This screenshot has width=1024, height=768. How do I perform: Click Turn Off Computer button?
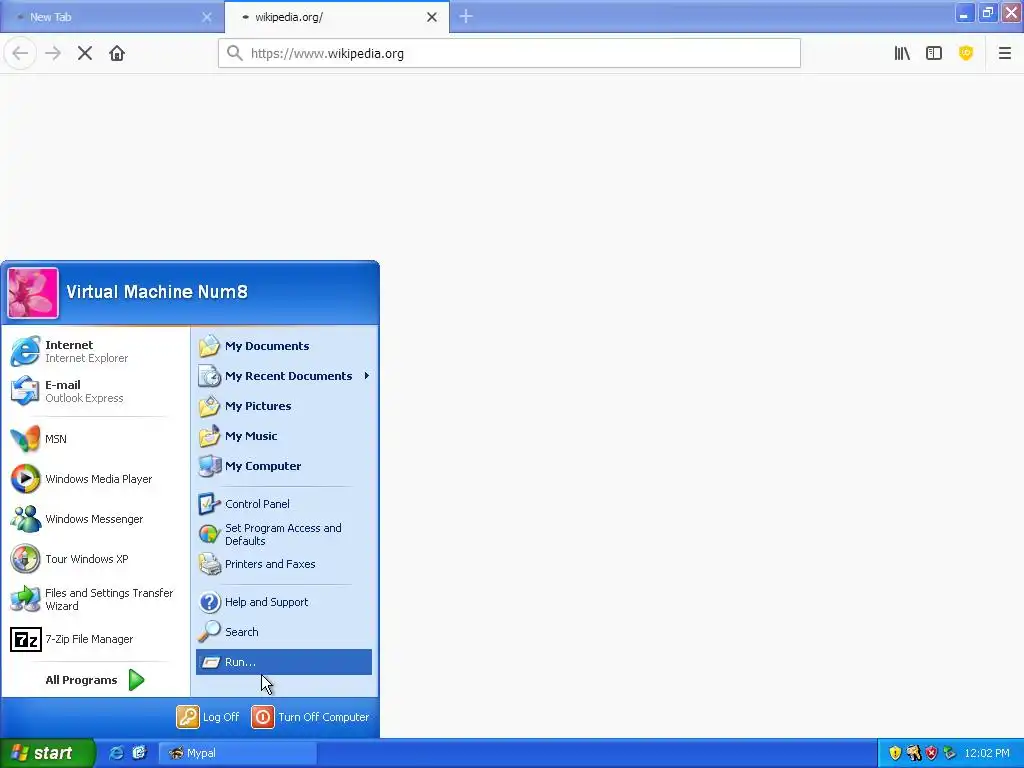tap(310, 717)
